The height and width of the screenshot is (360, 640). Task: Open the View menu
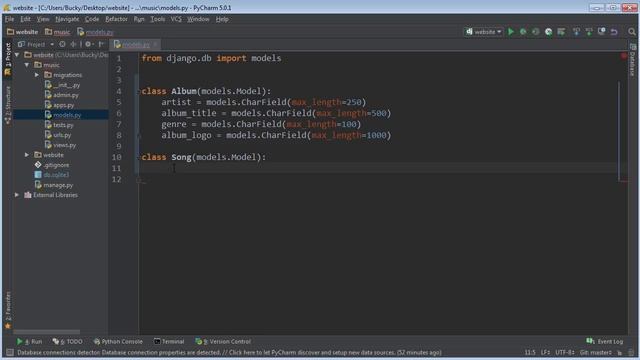(43, 19)
